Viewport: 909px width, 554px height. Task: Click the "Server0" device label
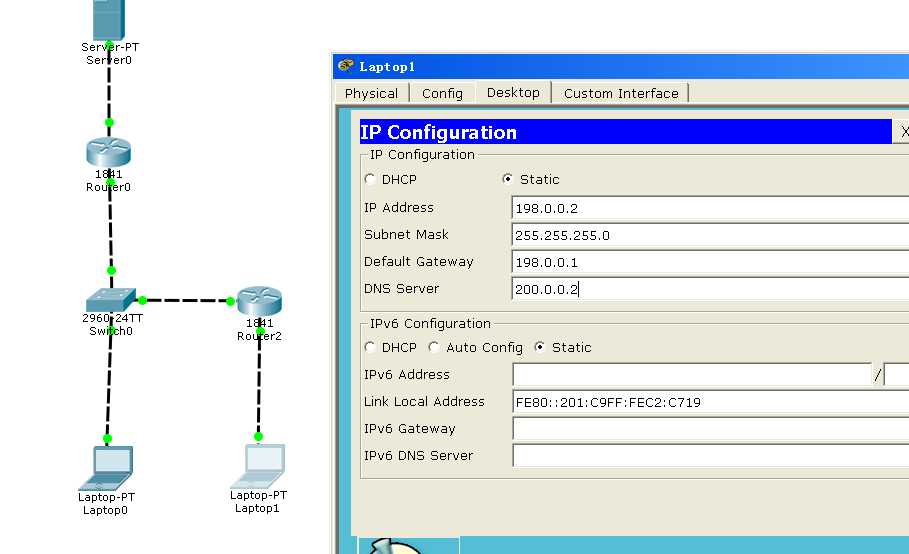point(109,60)
